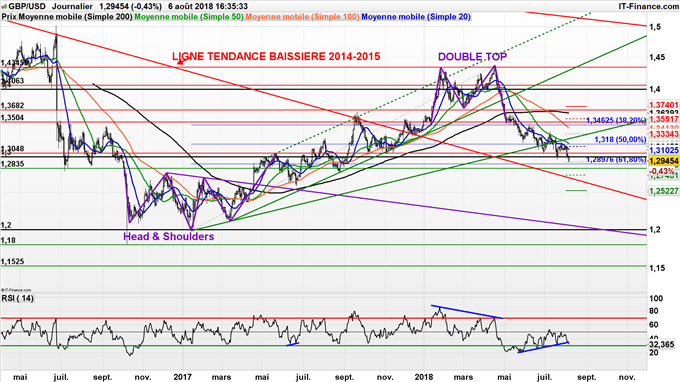Click the 1,3048 level label
The image size is (680, 382).
[x=13, y=149]
